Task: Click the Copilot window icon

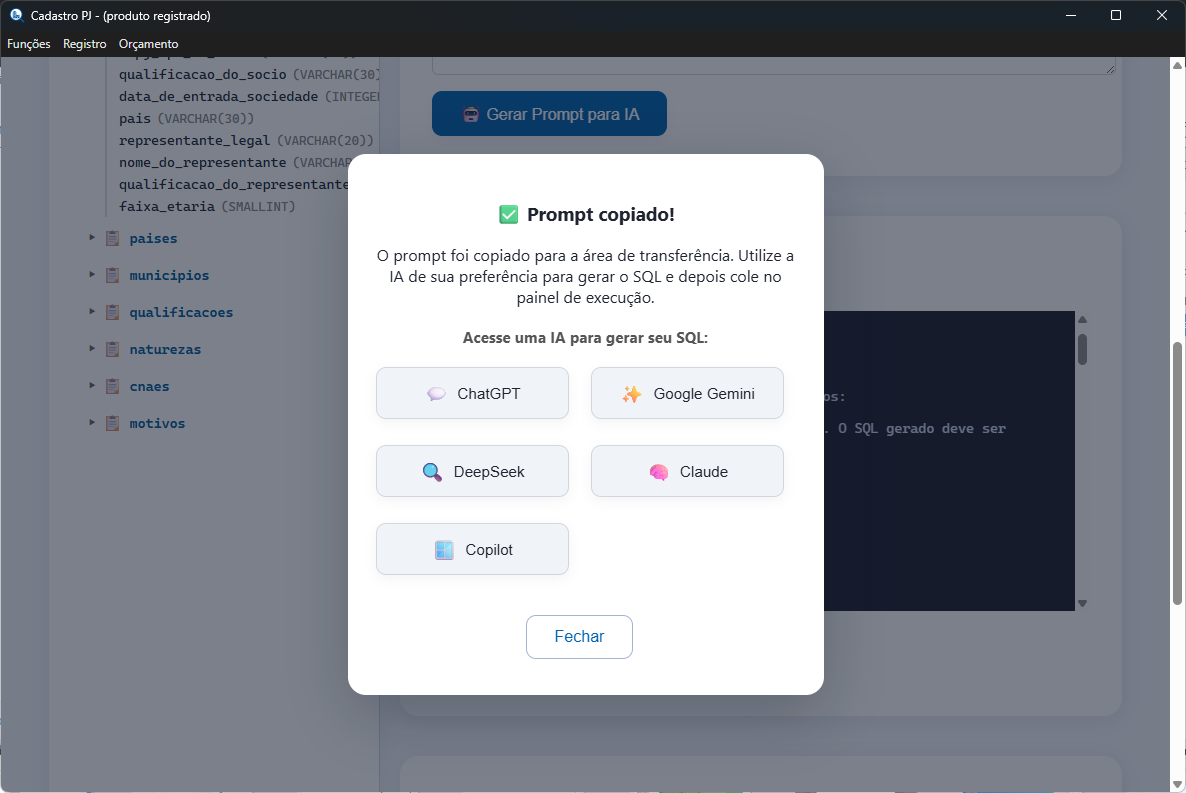Action: click(444, 550)
